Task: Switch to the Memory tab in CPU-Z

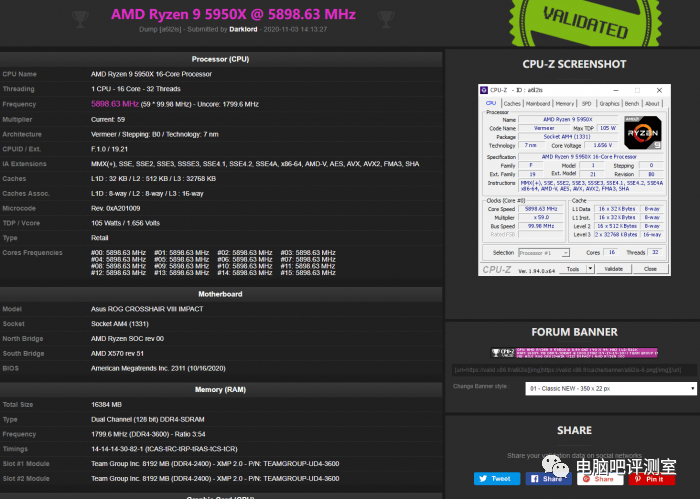Action: point(565,104)
